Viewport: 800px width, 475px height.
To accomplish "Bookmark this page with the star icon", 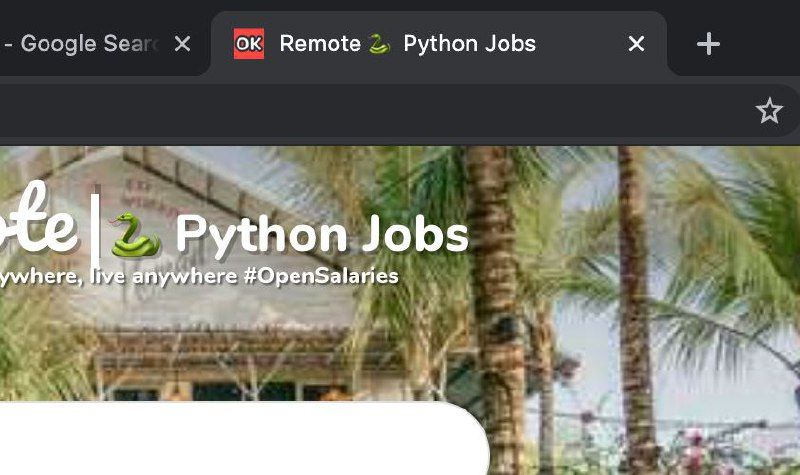I will [769, 111].
